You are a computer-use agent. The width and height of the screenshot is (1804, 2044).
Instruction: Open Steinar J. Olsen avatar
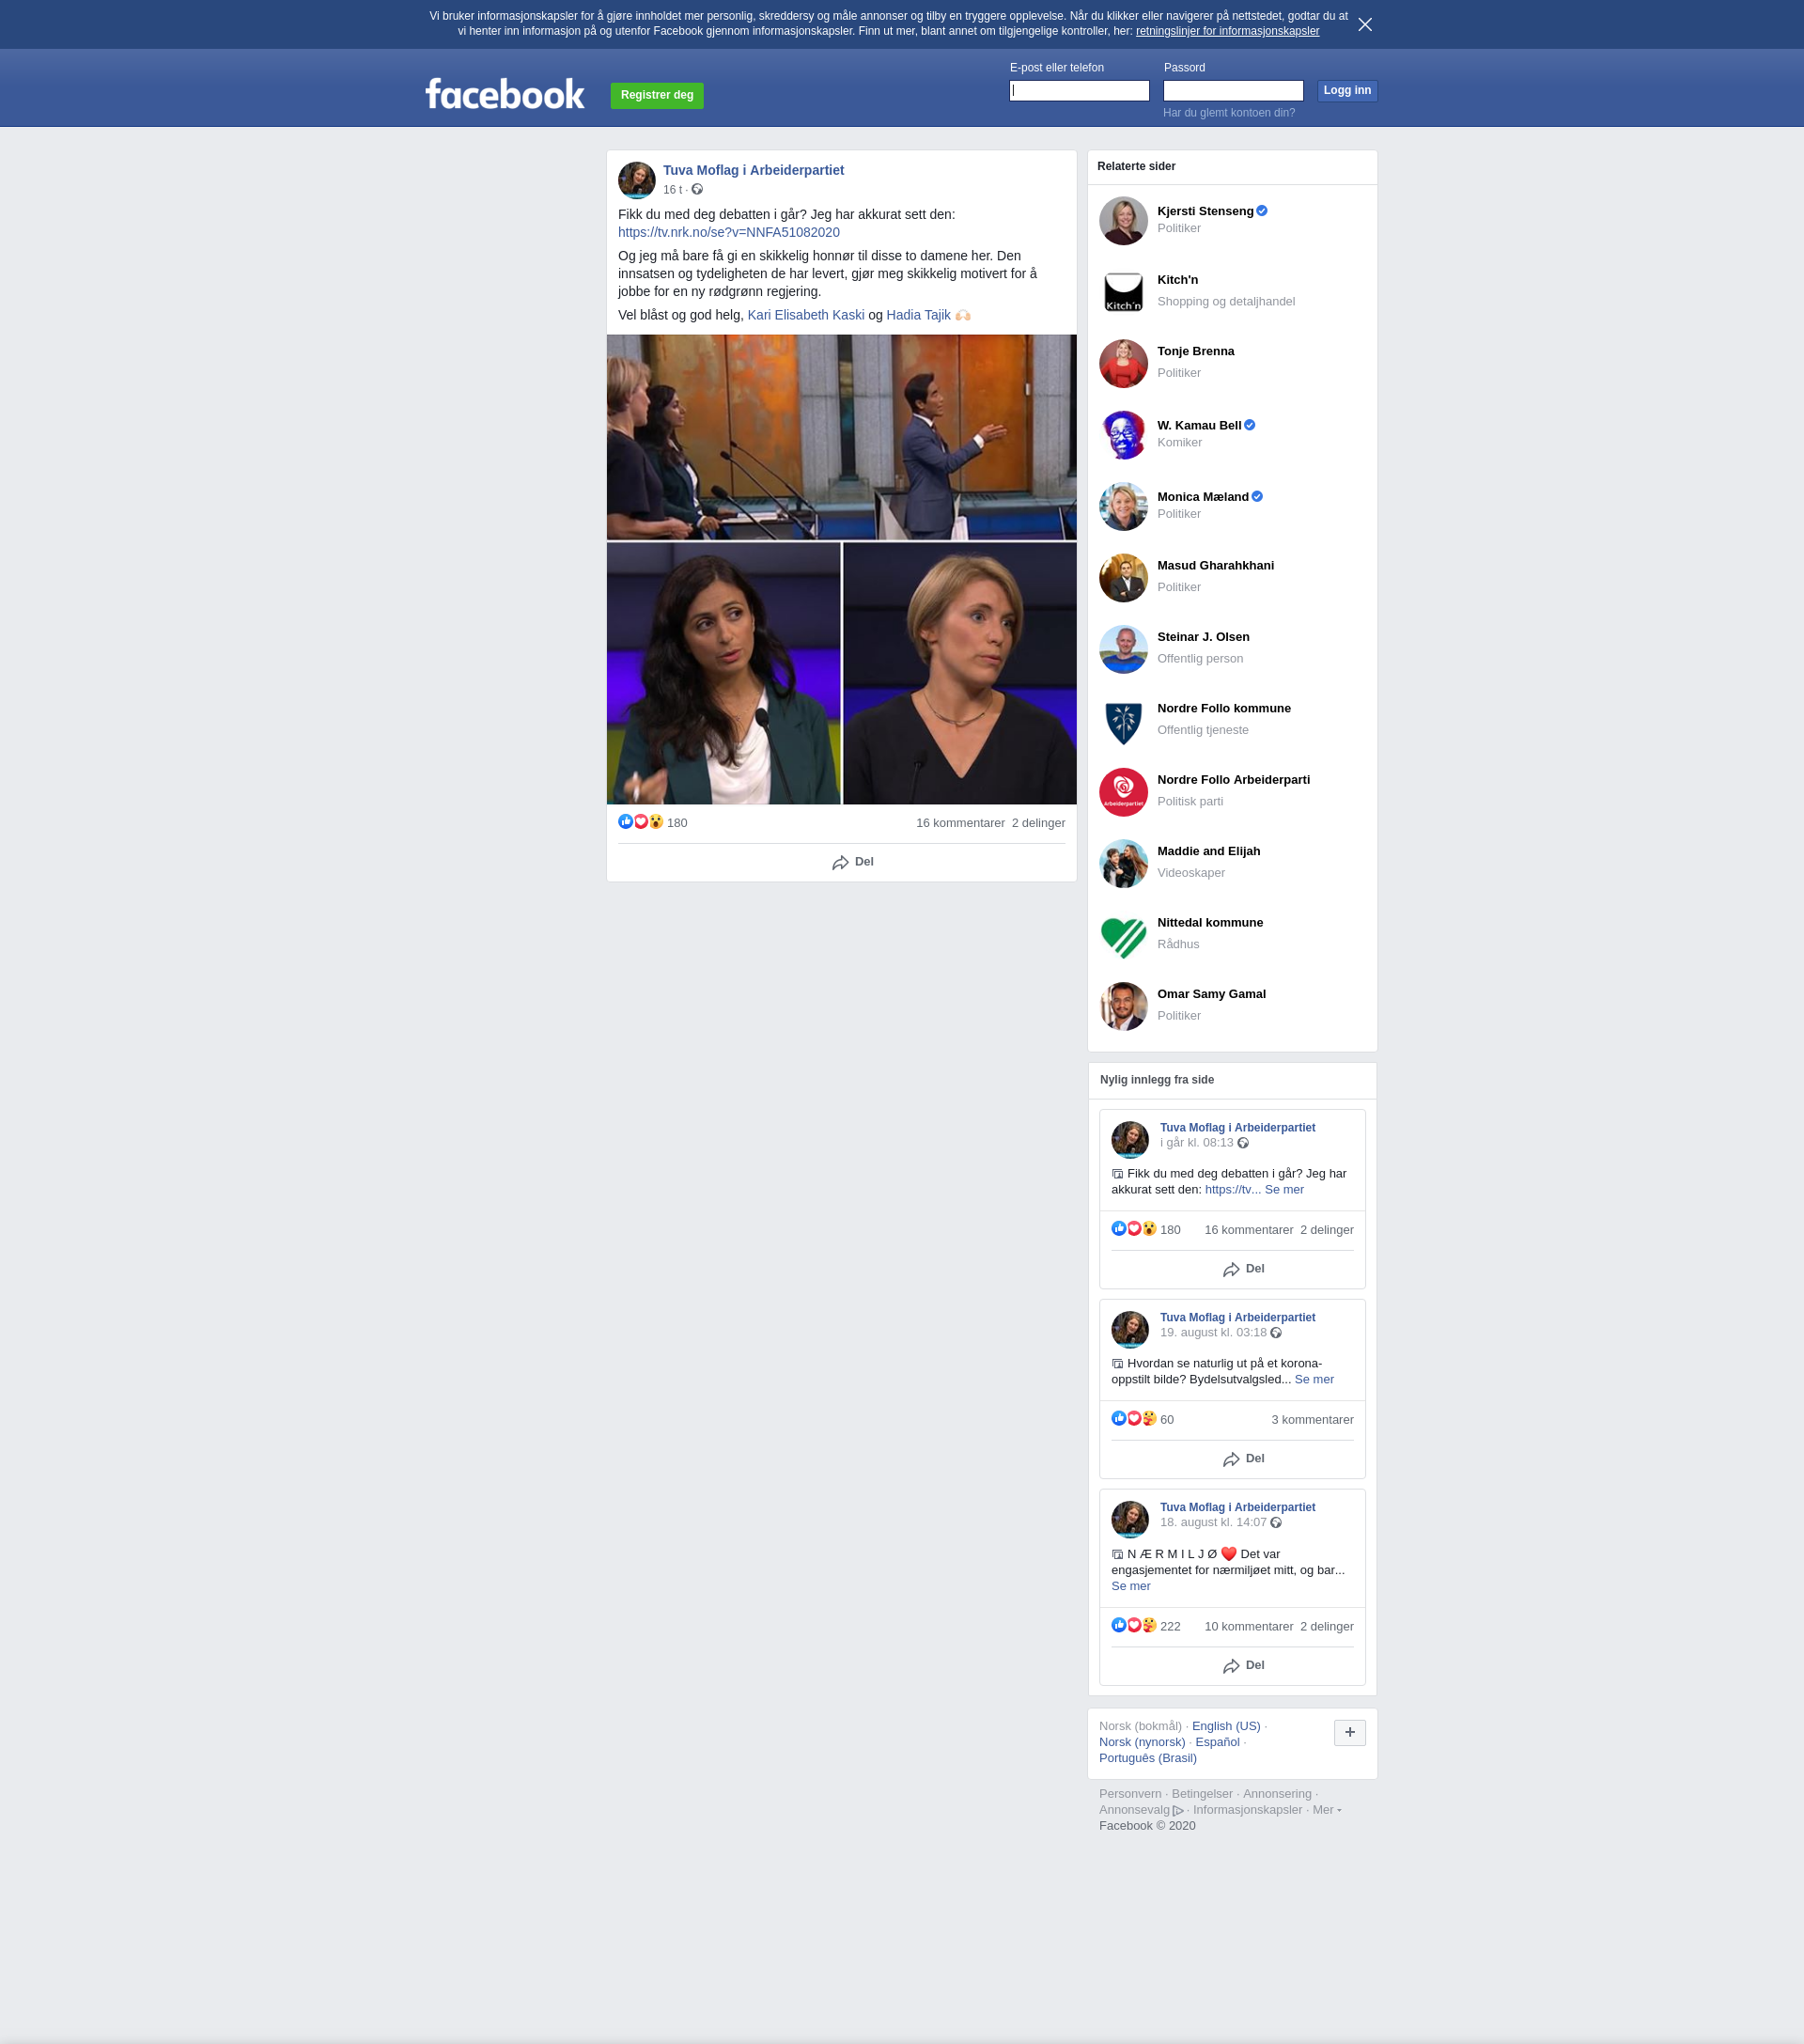pos(1123,650)
